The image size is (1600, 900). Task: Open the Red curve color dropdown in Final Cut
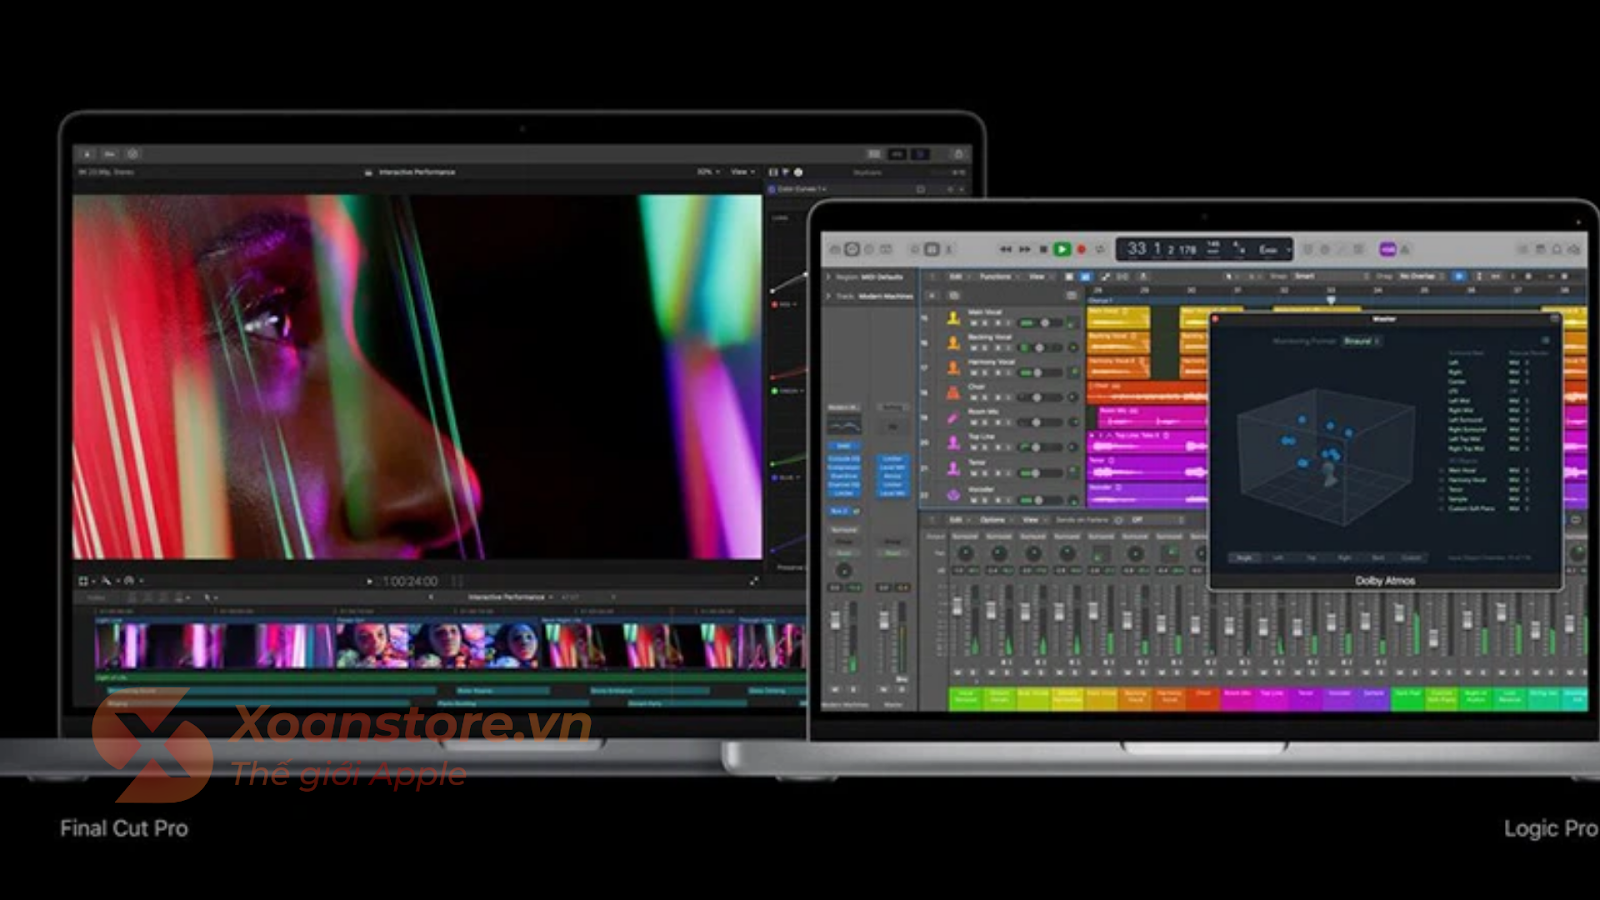click(x=786, y=304)
